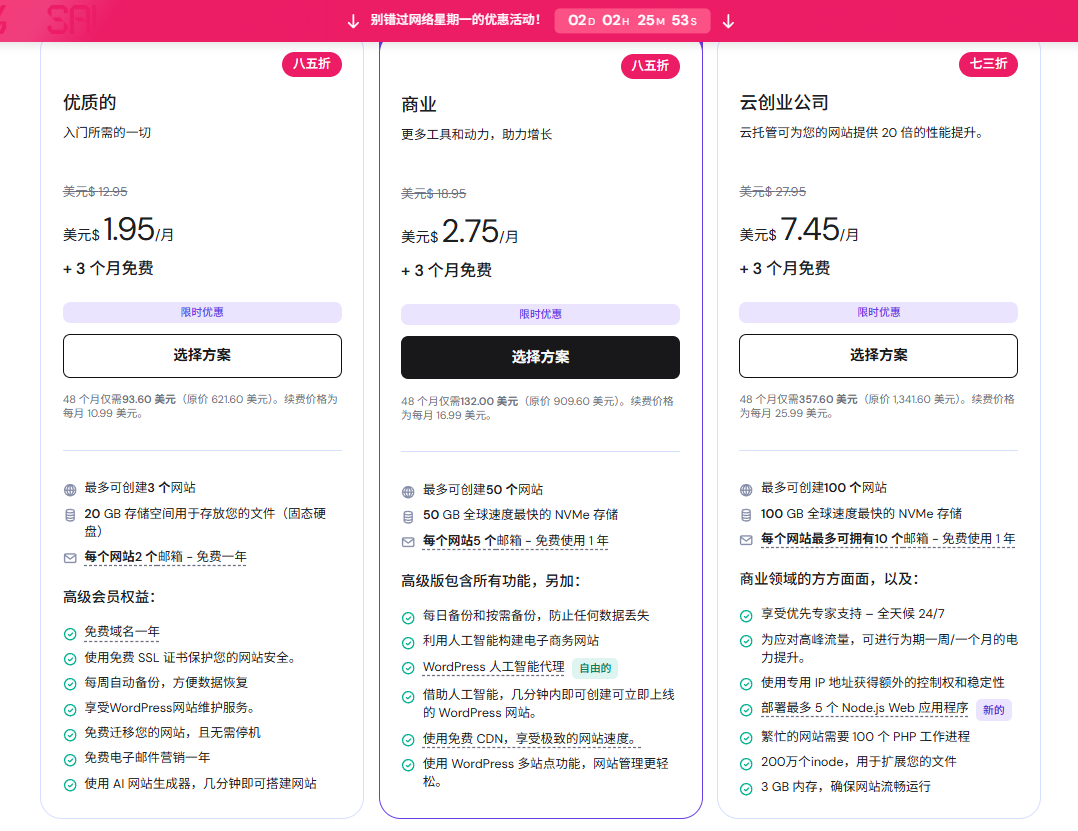Click the storage icon beside 20 GB 存储空间
The width and height of the screenshot is (1078, 831).
coord(70,515)
